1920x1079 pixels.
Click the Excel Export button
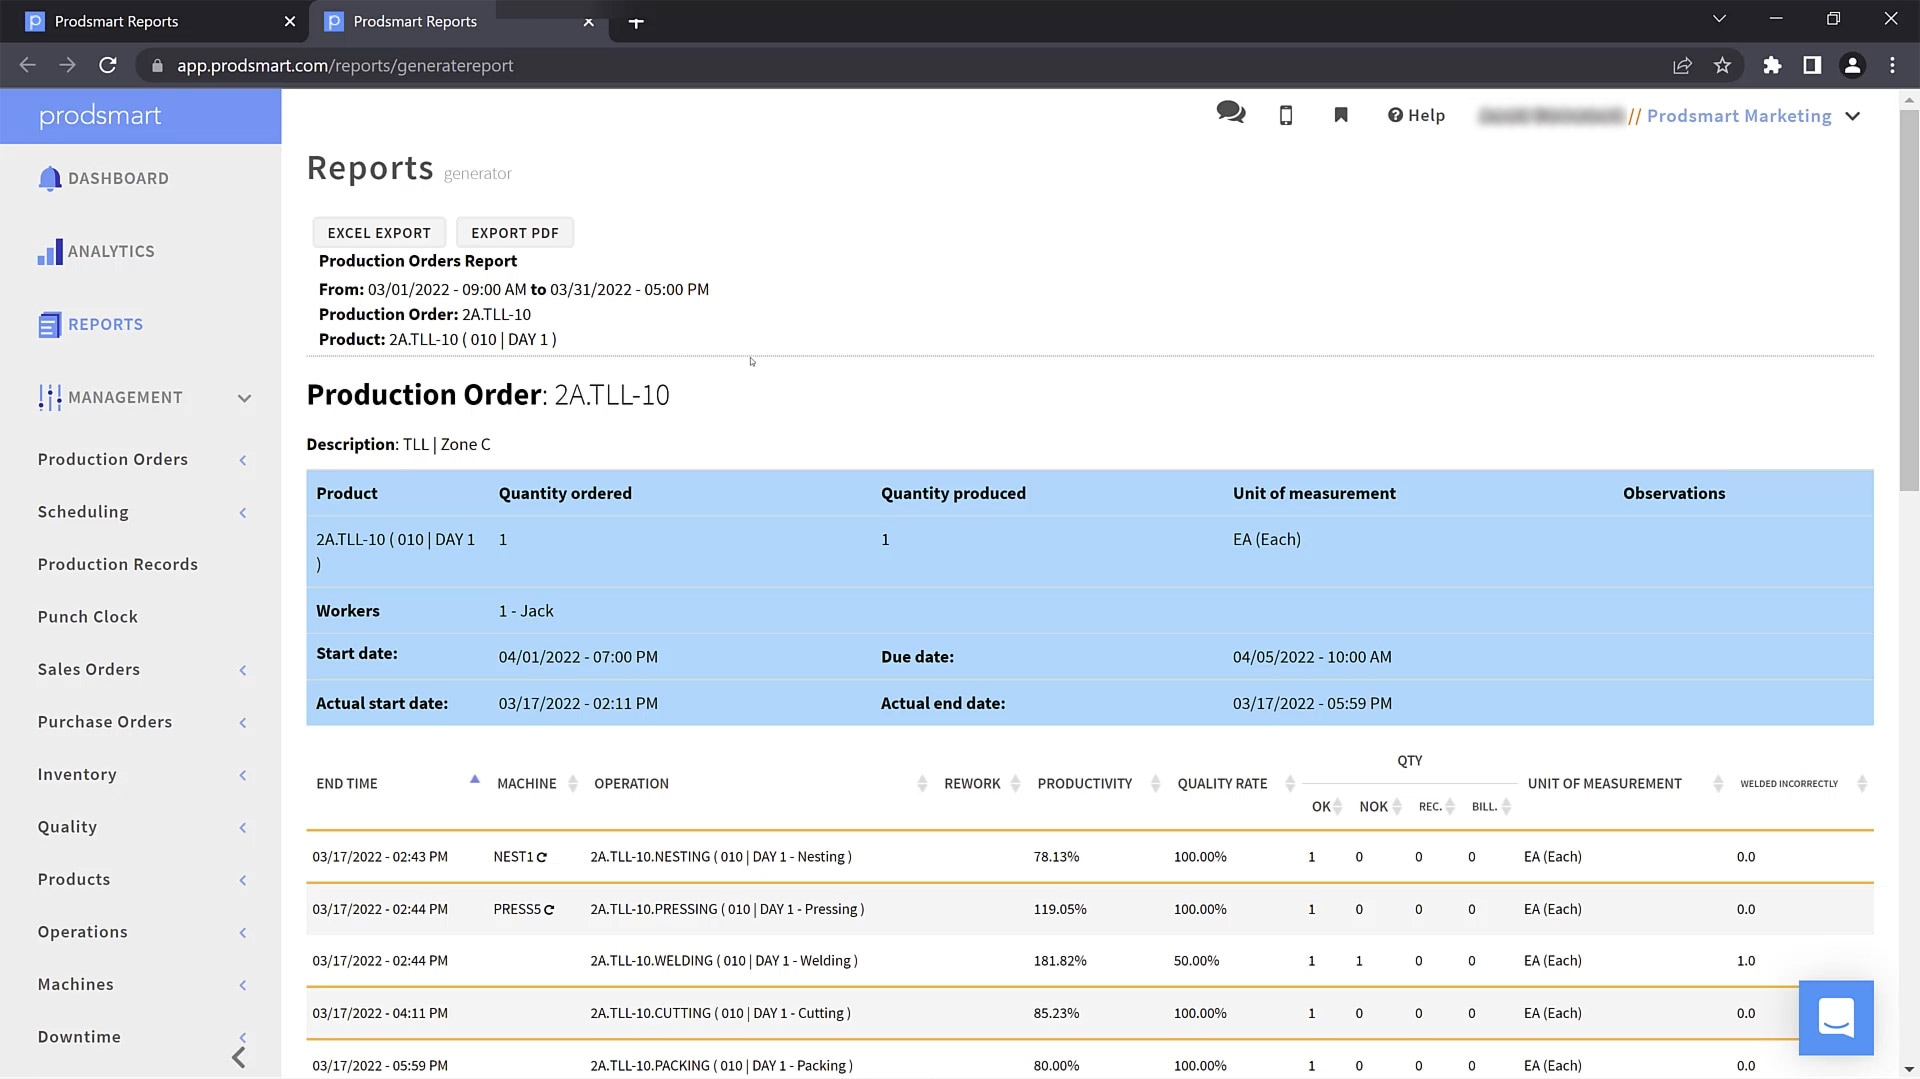coord(379,233)
